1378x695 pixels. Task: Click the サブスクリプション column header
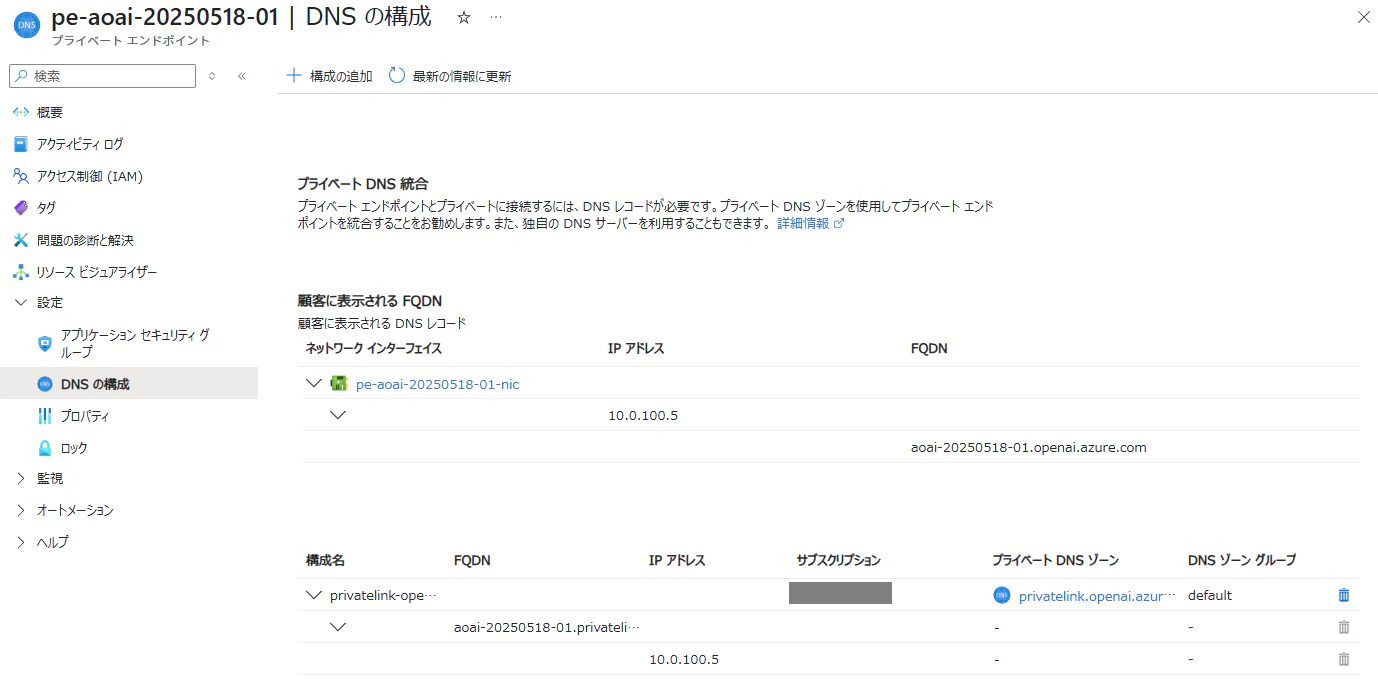(839, 560)
